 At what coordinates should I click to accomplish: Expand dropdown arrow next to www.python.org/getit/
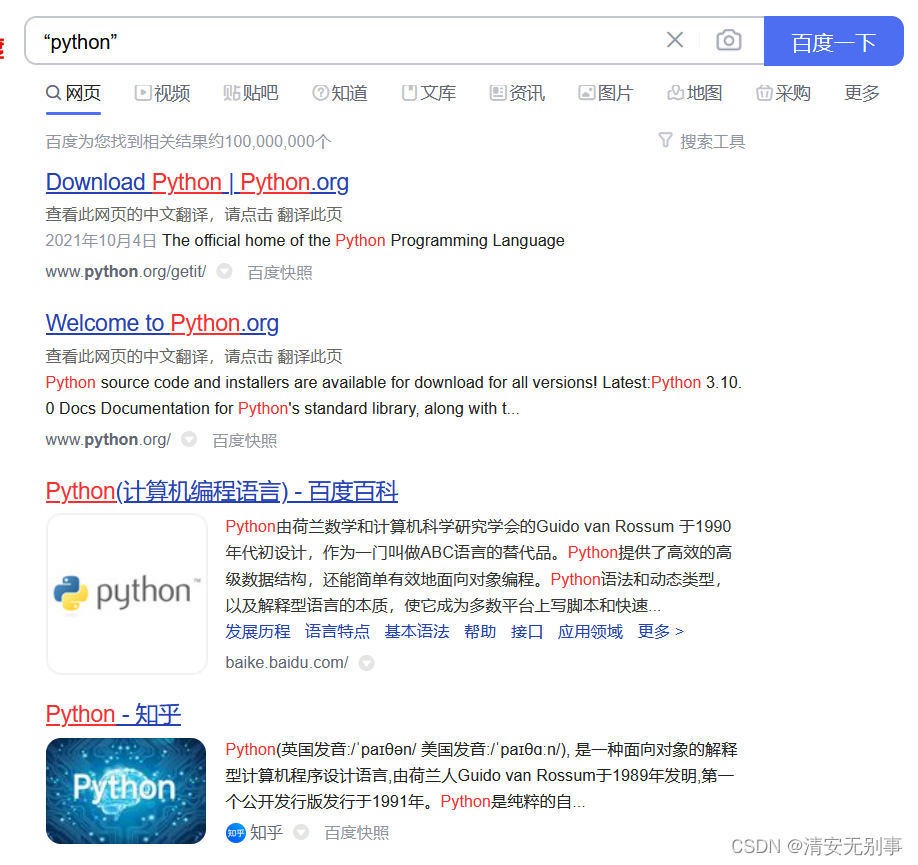click(224, 272)
